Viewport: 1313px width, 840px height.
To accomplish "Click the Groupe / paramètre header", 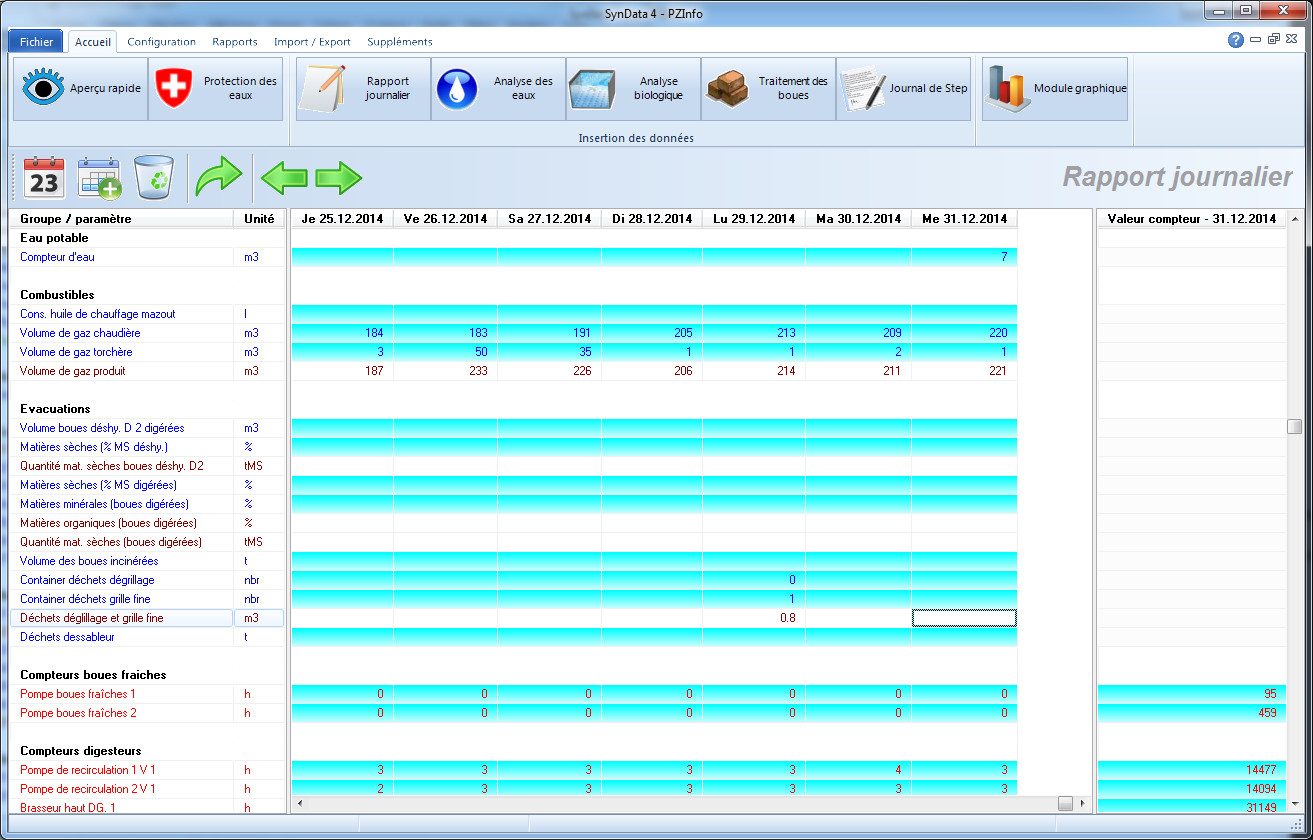I will pyautogui.click(x=121, y=219).
